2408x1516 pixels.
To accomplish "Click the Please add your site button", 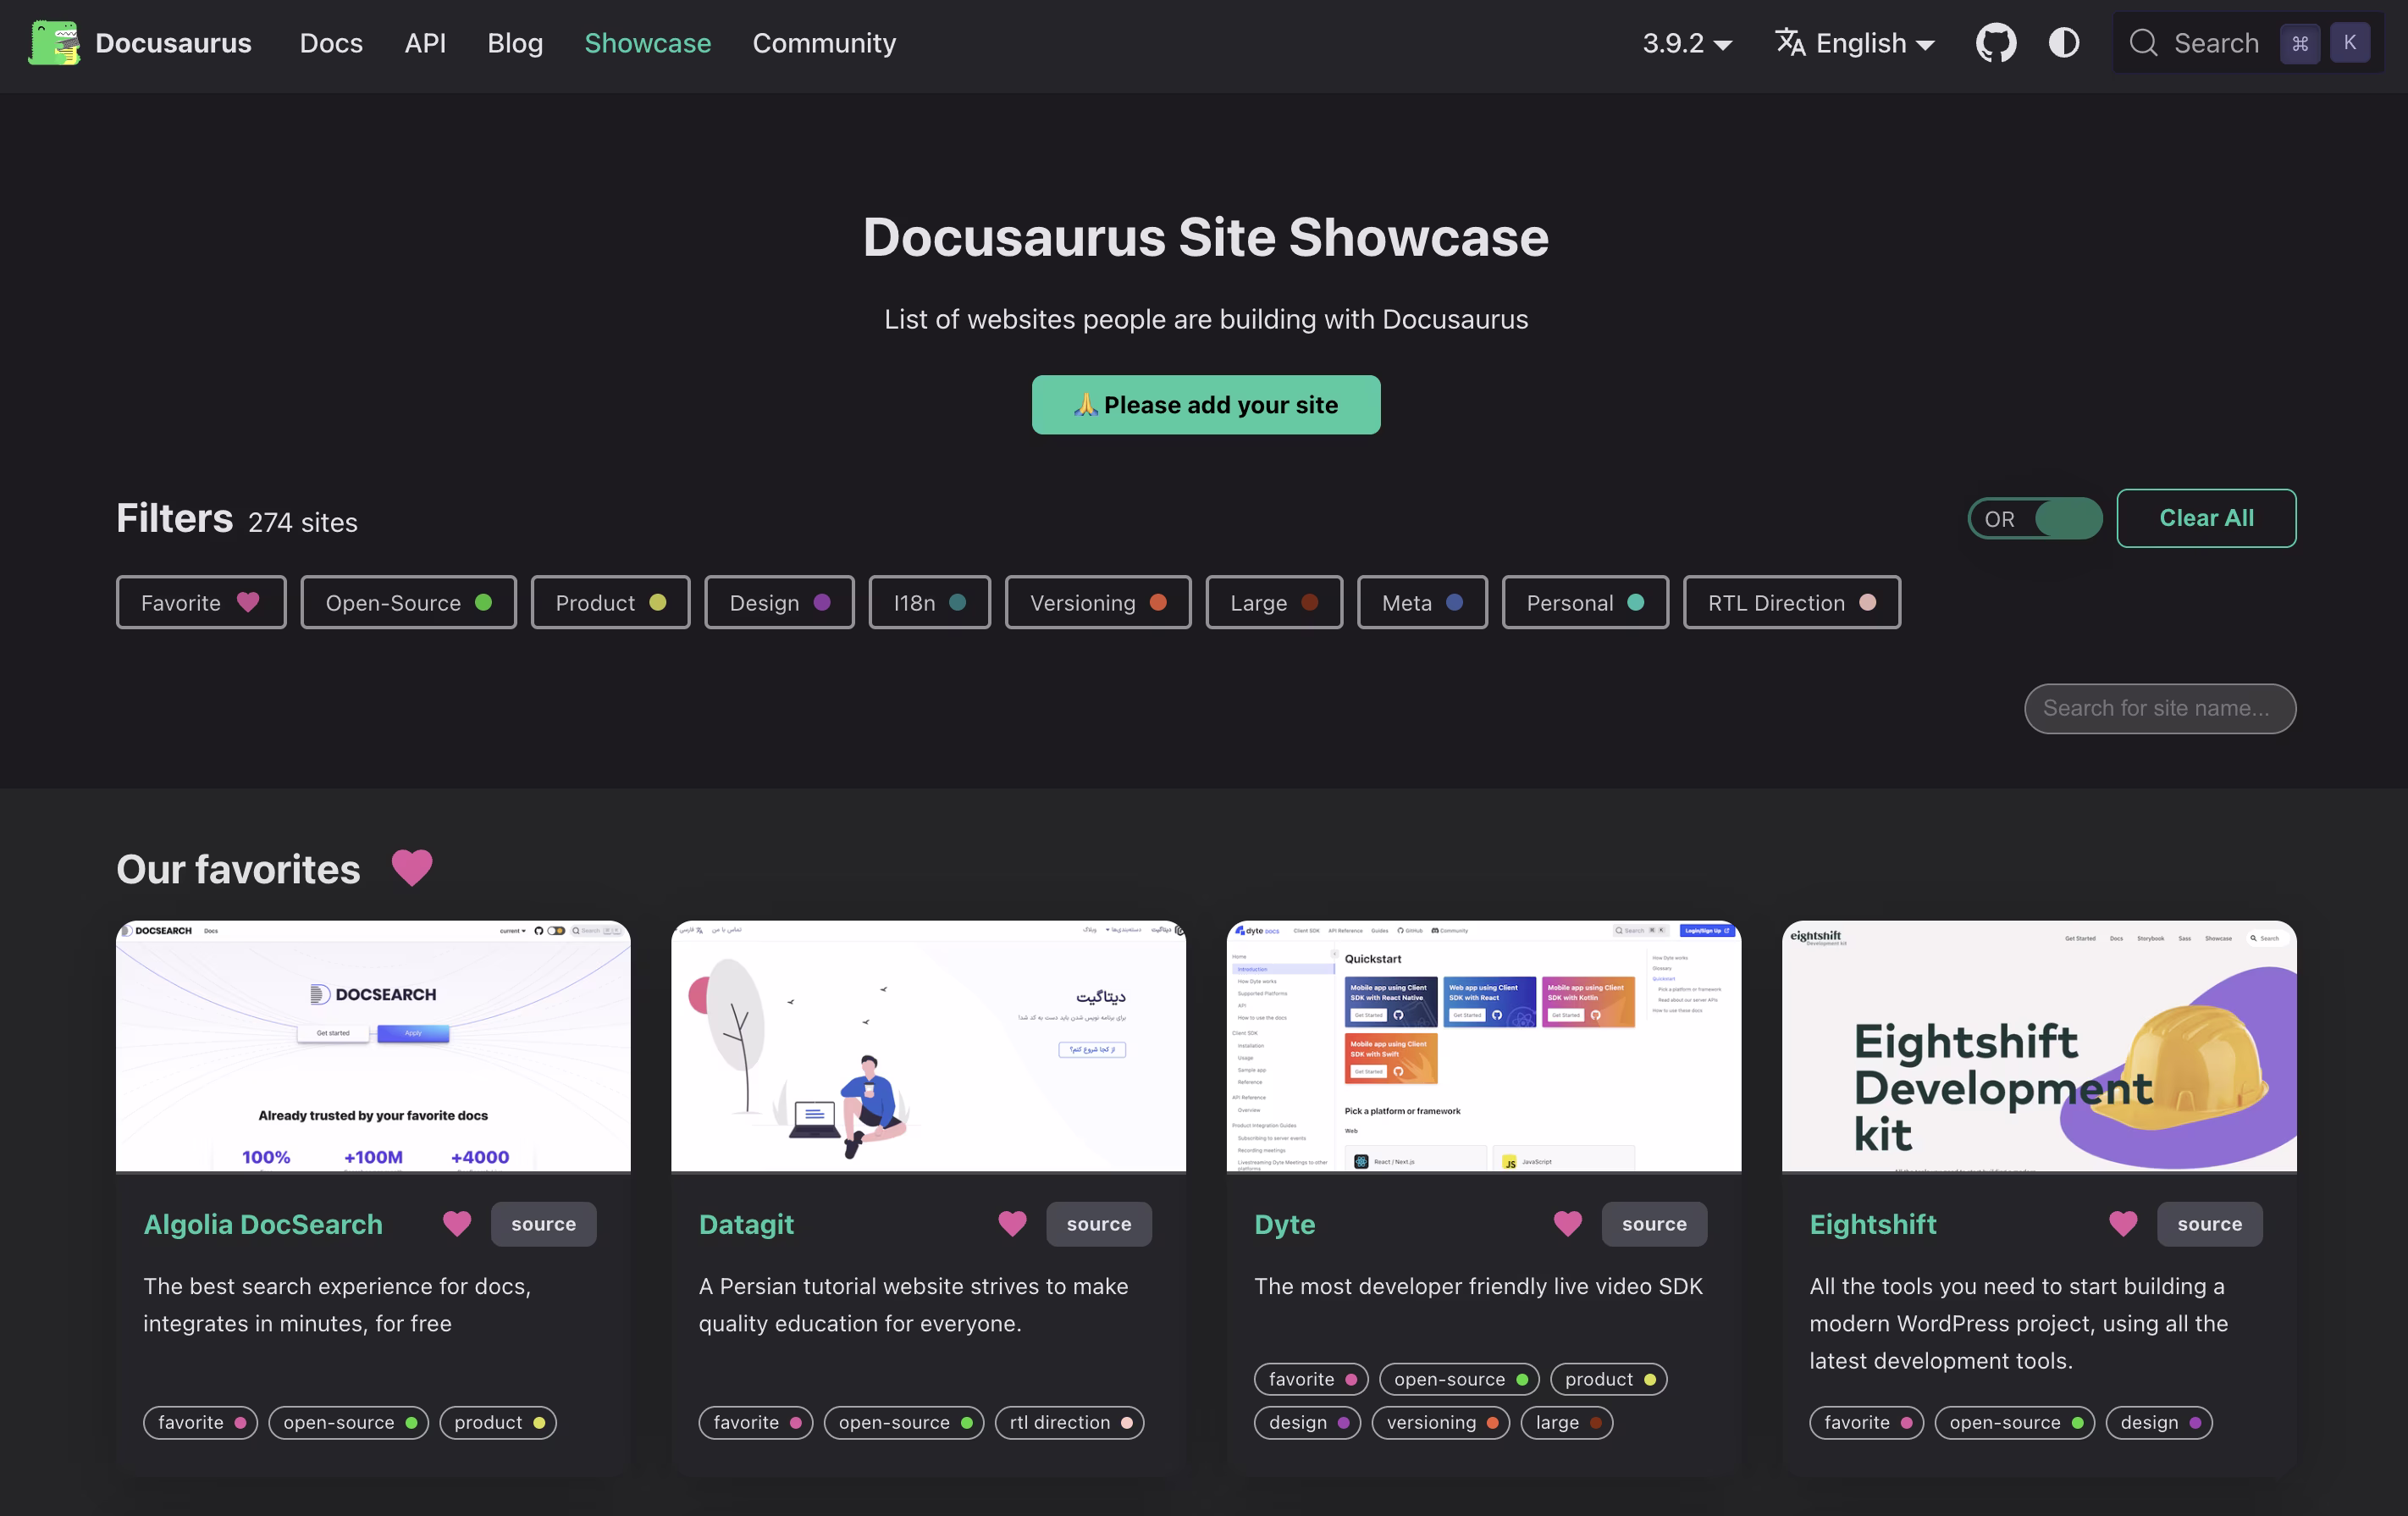I will pyautogui.click(x=1205, y=404).
